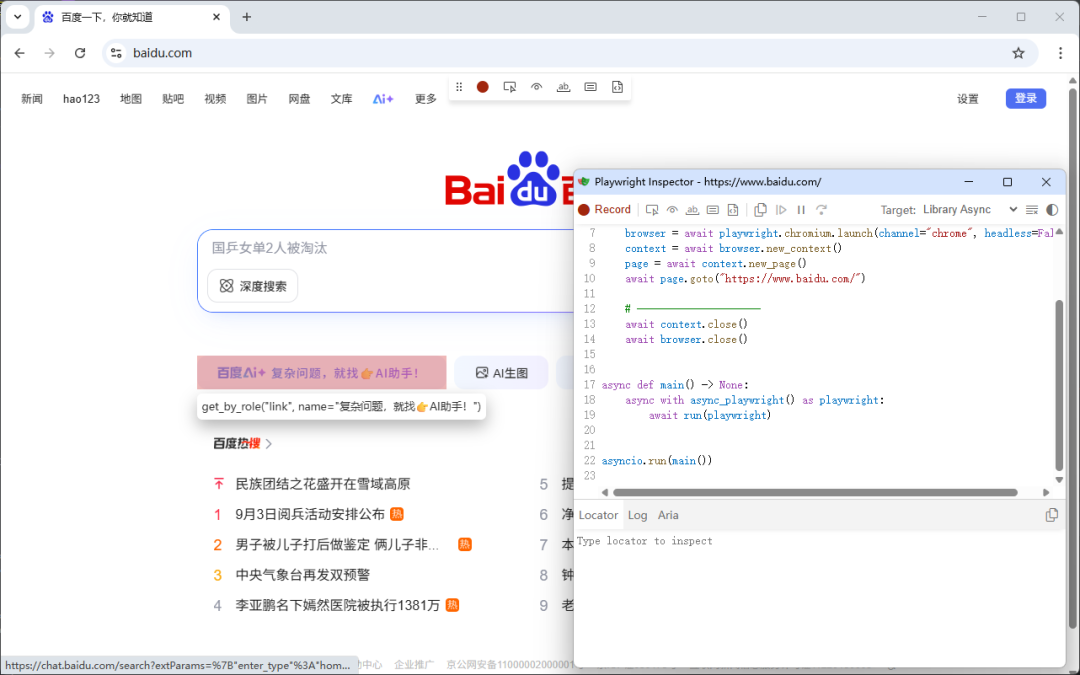
Task: Switch to the Log tab
Action: point(637,515)
